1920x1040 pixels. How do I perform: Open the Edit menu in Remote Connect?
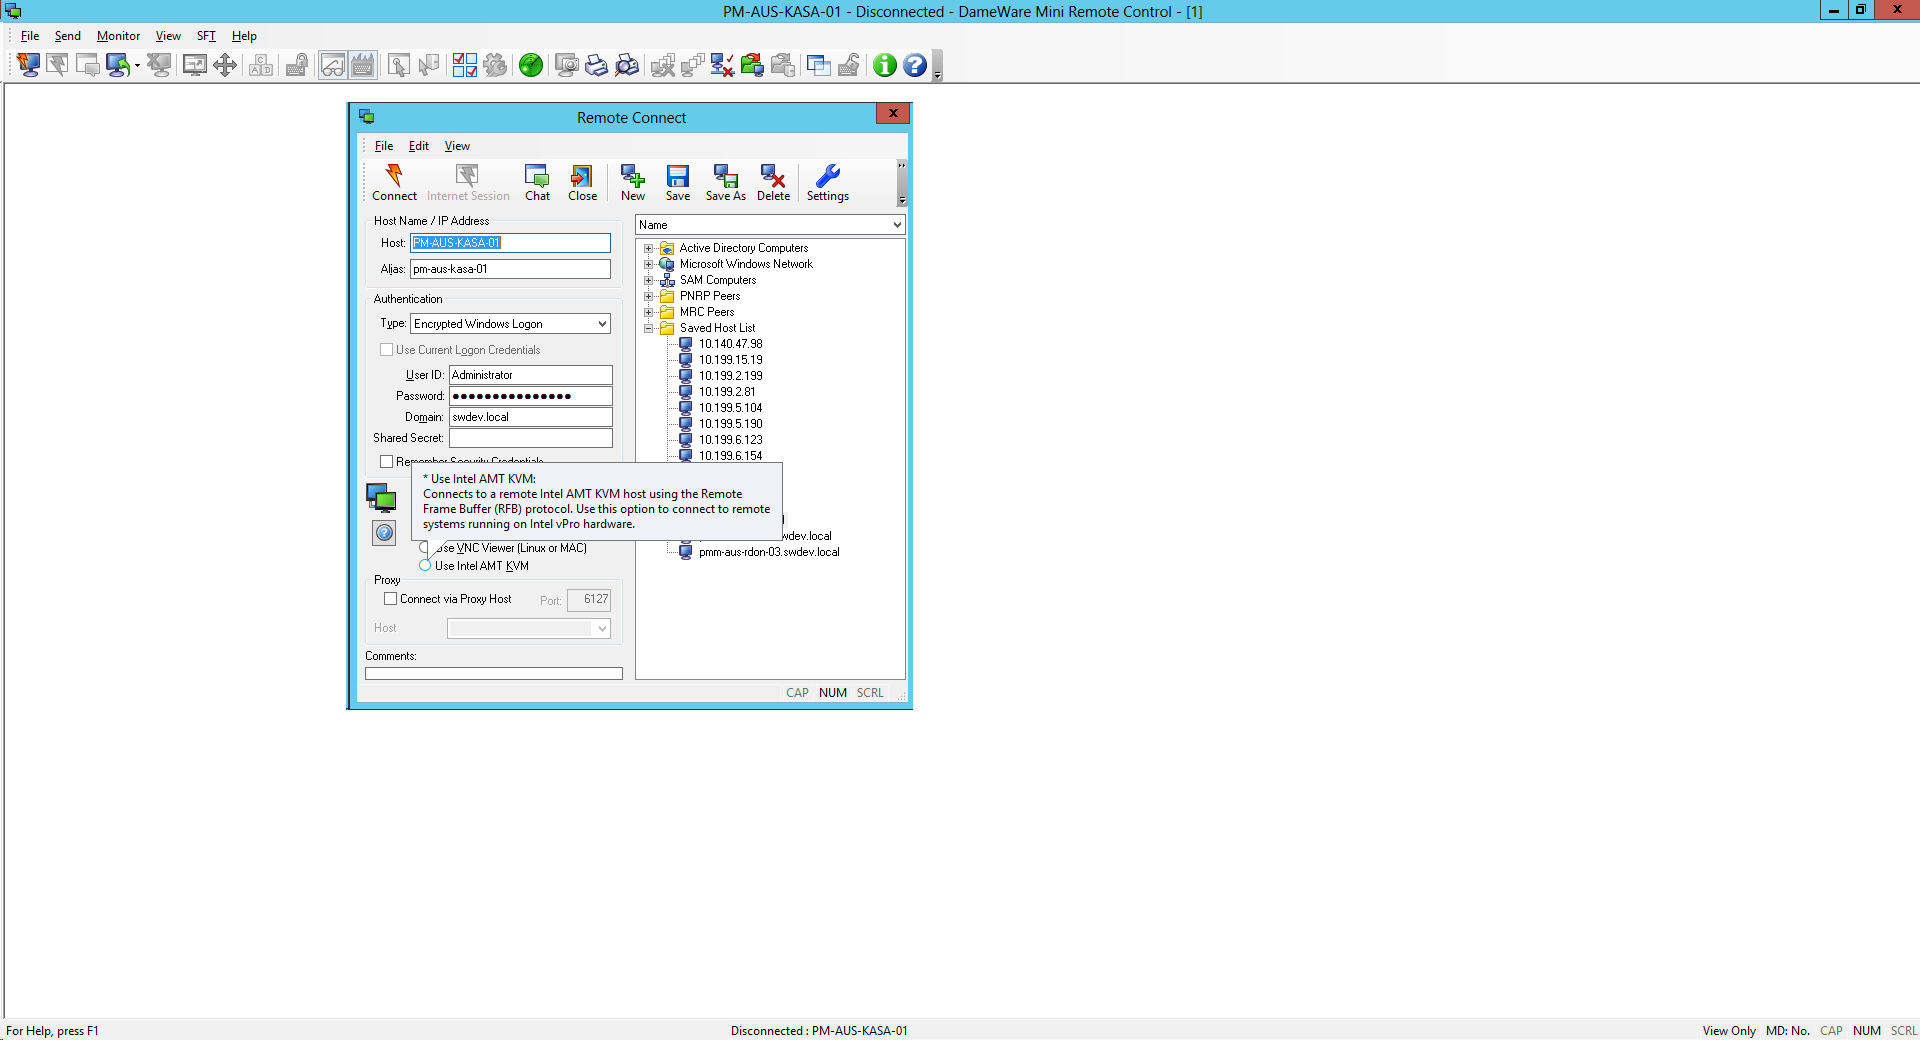pos(419,146)
